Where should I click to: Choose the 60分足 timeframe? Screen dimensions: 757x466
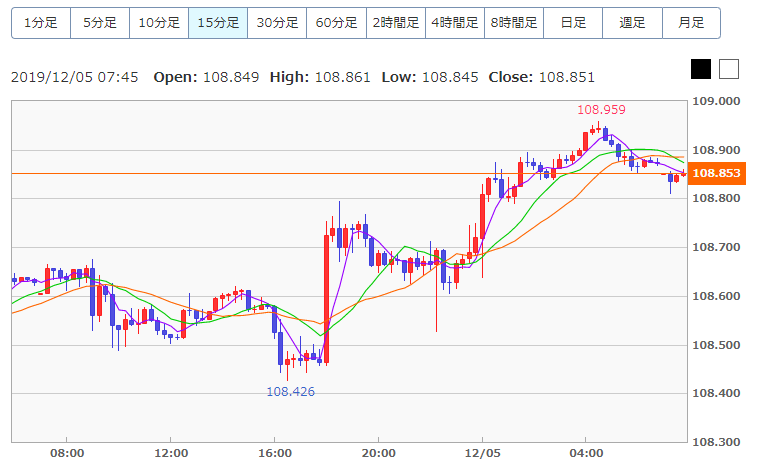pyautogui.click(x=336, y=23)
